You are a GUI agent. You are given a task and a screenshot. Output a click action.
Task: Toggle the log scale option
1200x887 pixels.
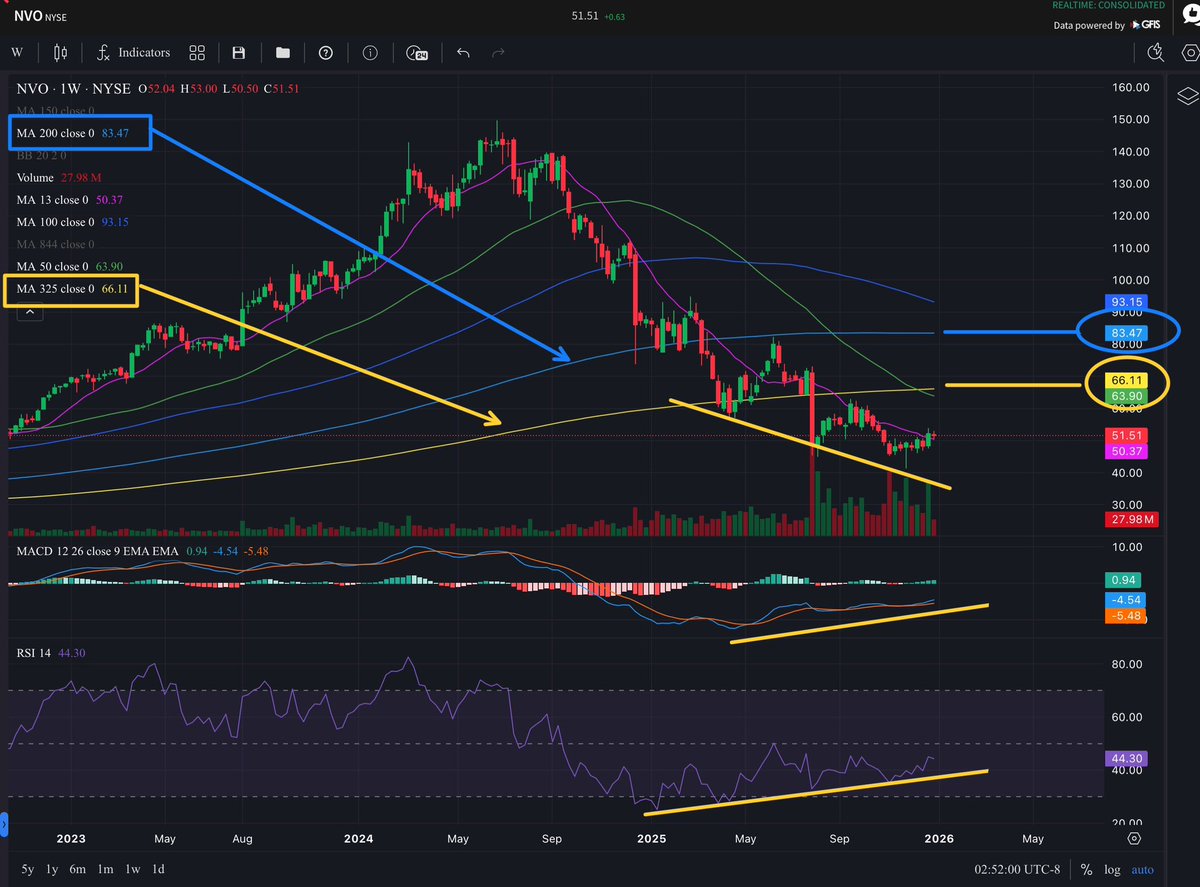(x=1112, y=869)
